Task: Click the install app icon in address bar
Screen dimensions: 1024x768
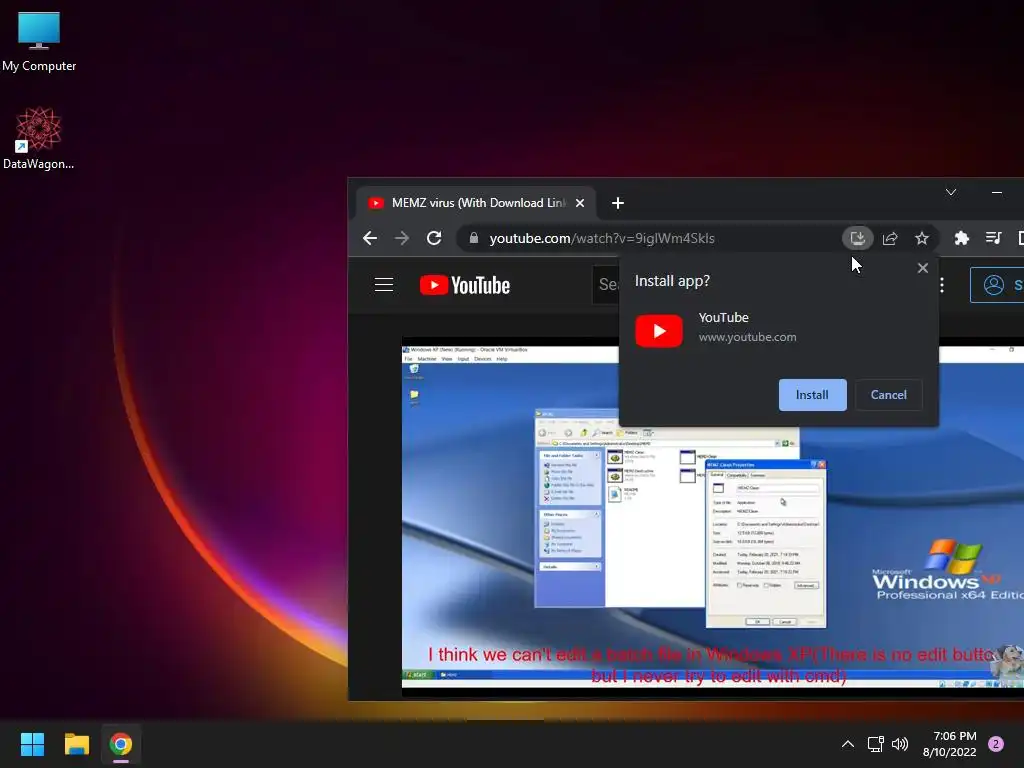Action: click(x=857, y=238)
